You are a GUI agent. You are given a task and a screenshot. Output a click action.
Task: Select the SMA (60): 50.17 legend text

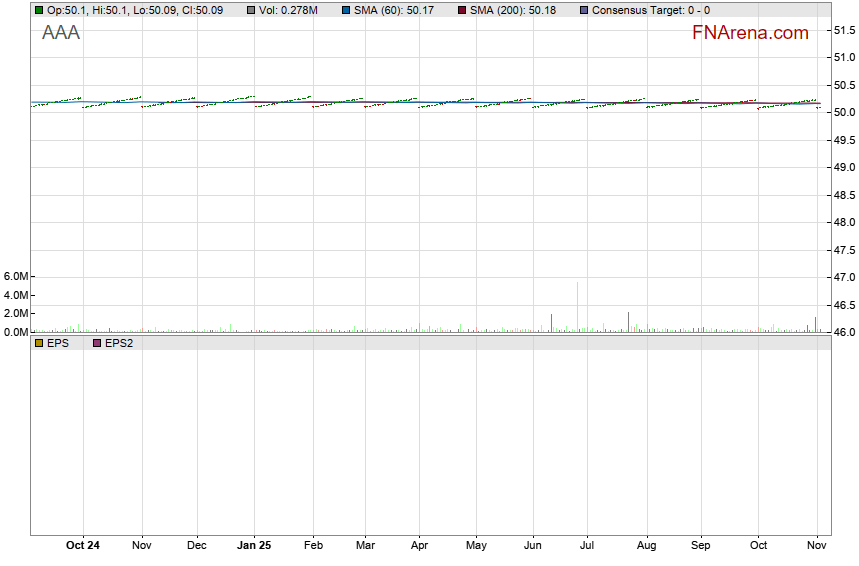[x=394, y=10]
